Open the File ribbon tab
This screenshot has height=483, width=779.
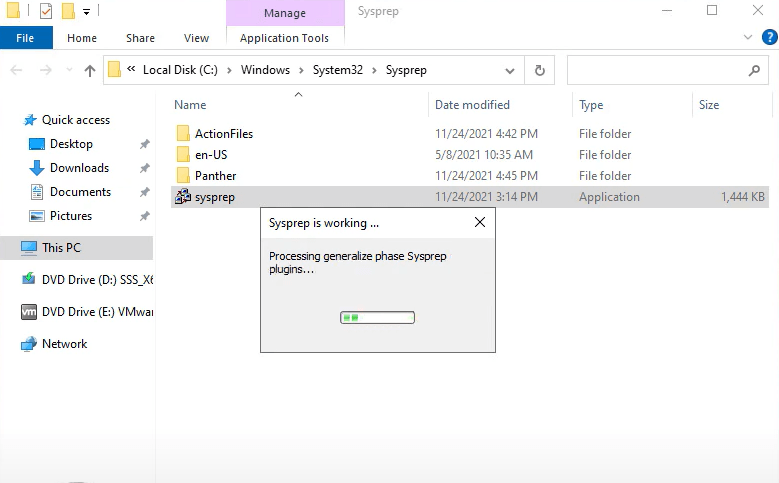[x=26, y=38]
